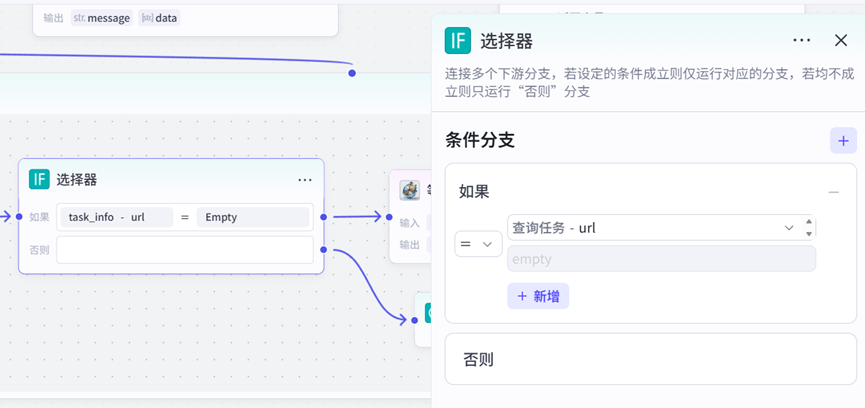Image resolution: width=865 pixels, height=408 pixels.
Task: Click the 选择器 node title on the canvas
Action: pyautogui.click(x=77, y=179)
